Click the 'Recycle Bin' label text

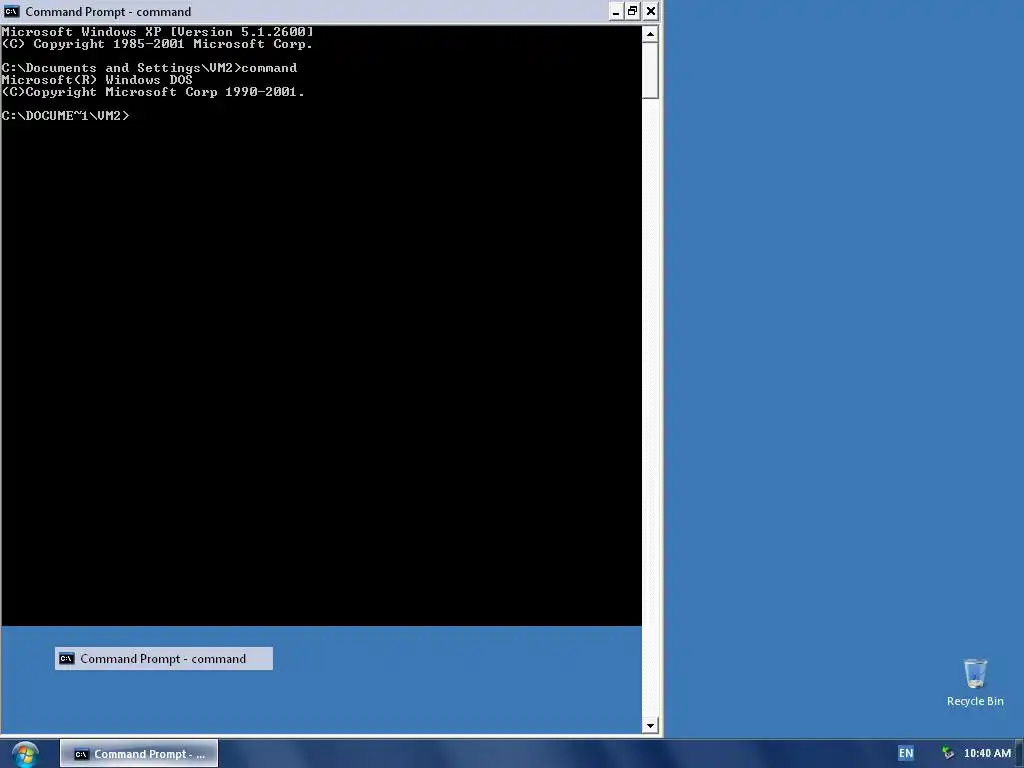pos(975,701)
